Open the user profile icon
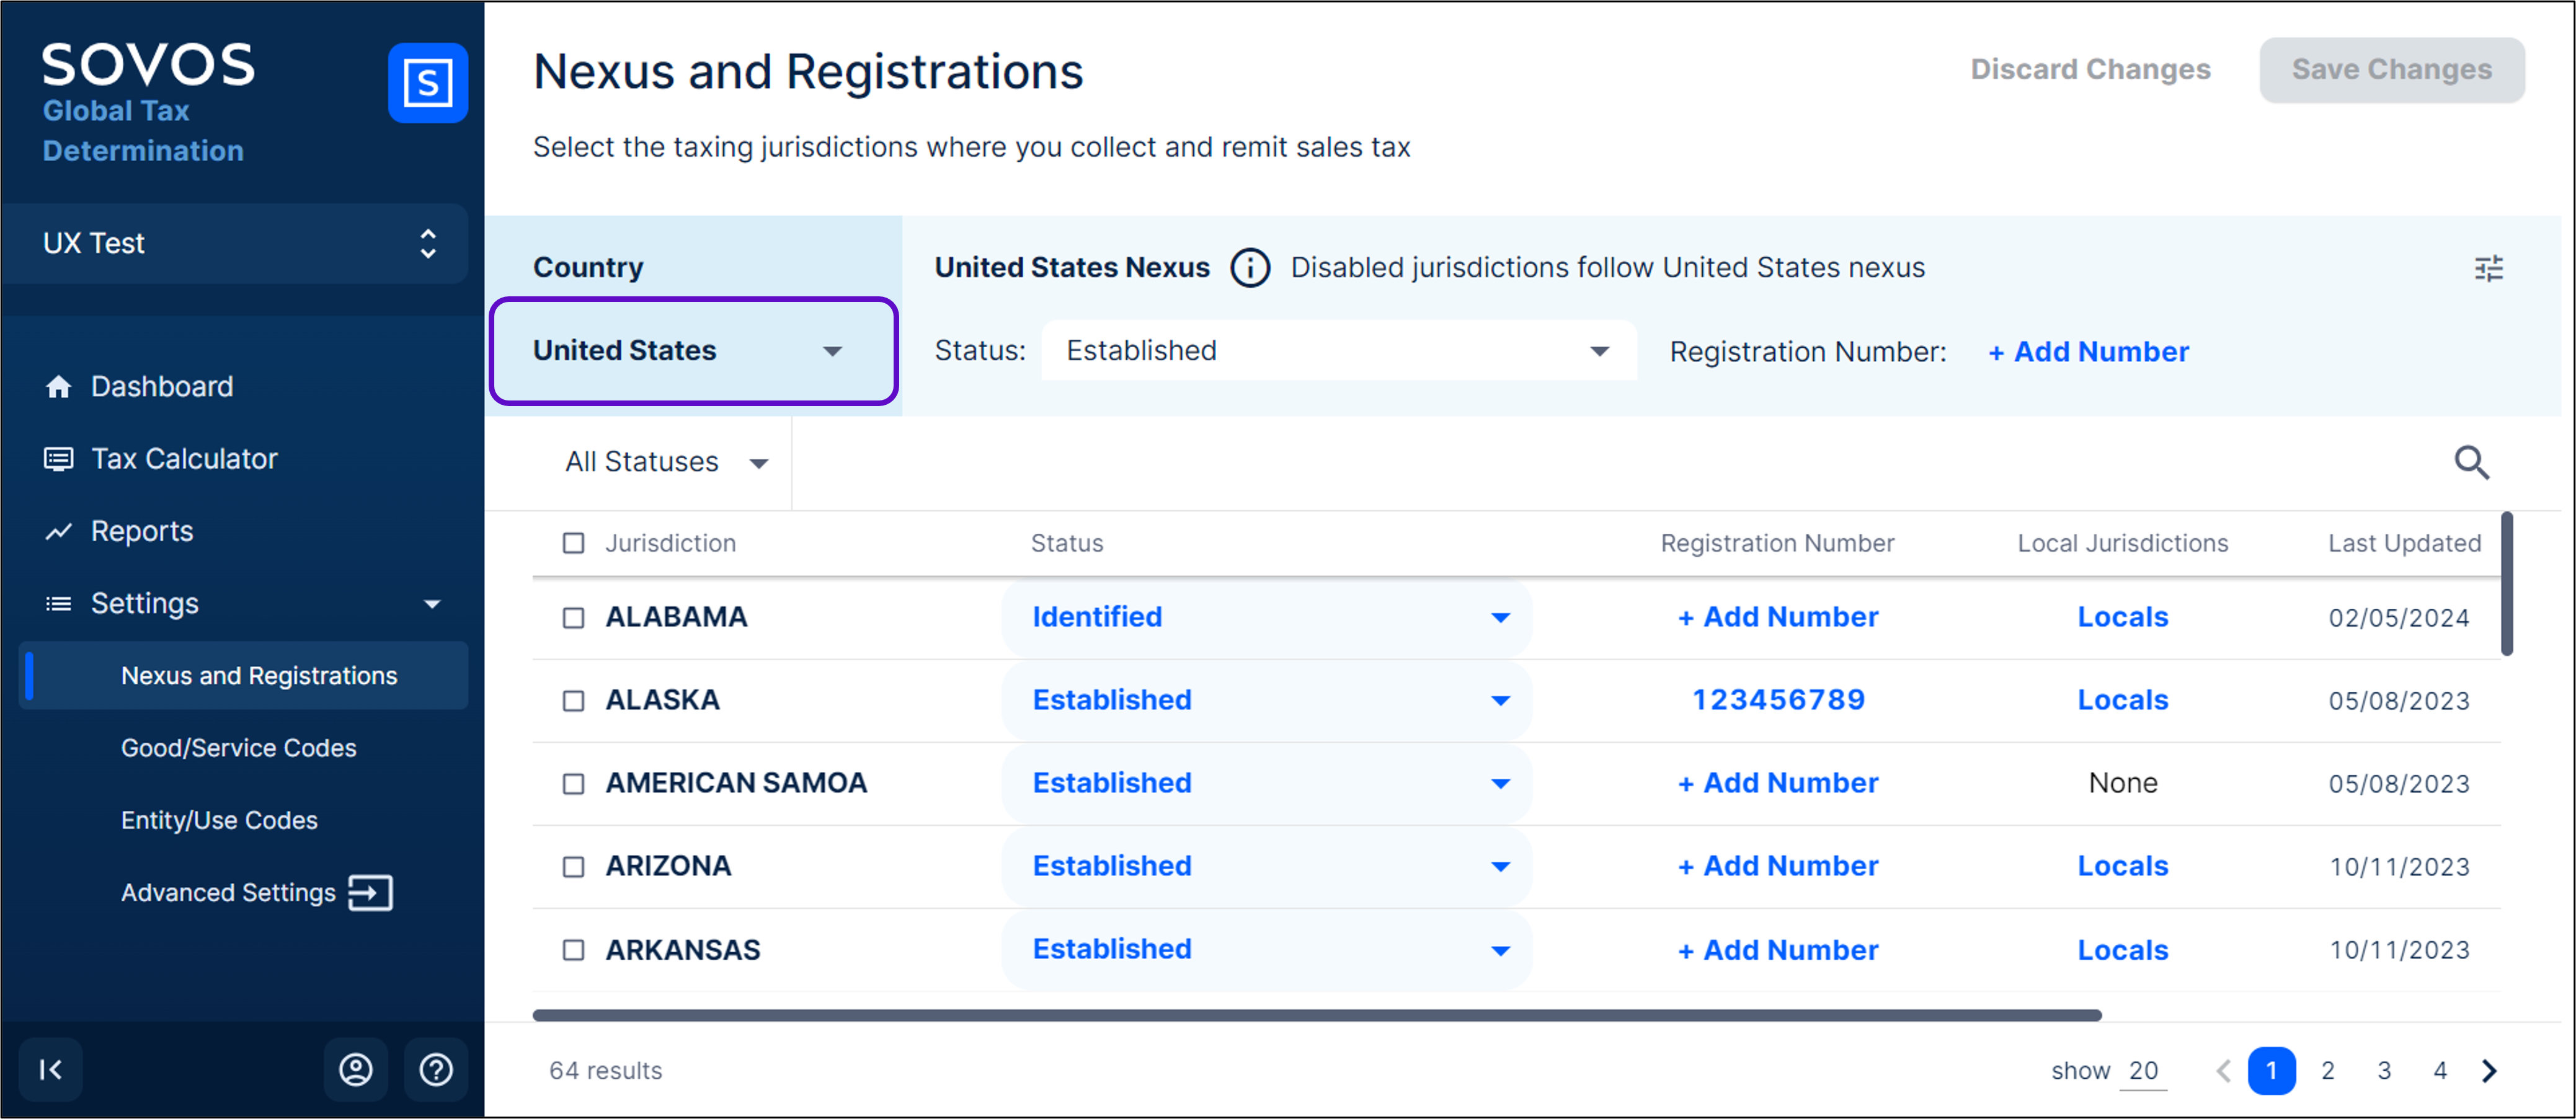Screen dimensions: 2576x1119 click(x=355, y=1069)
